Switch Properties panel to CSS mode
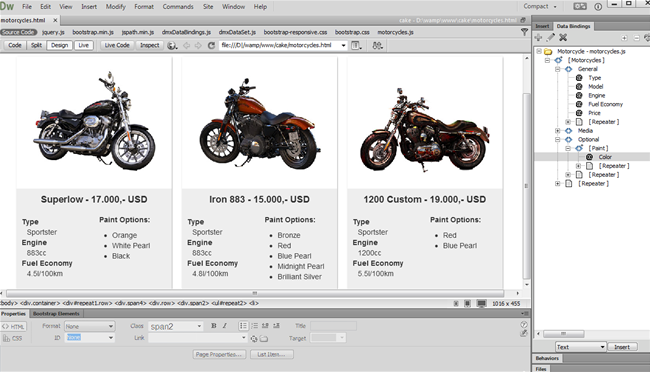Screen dimensions: 650x372 13,338
